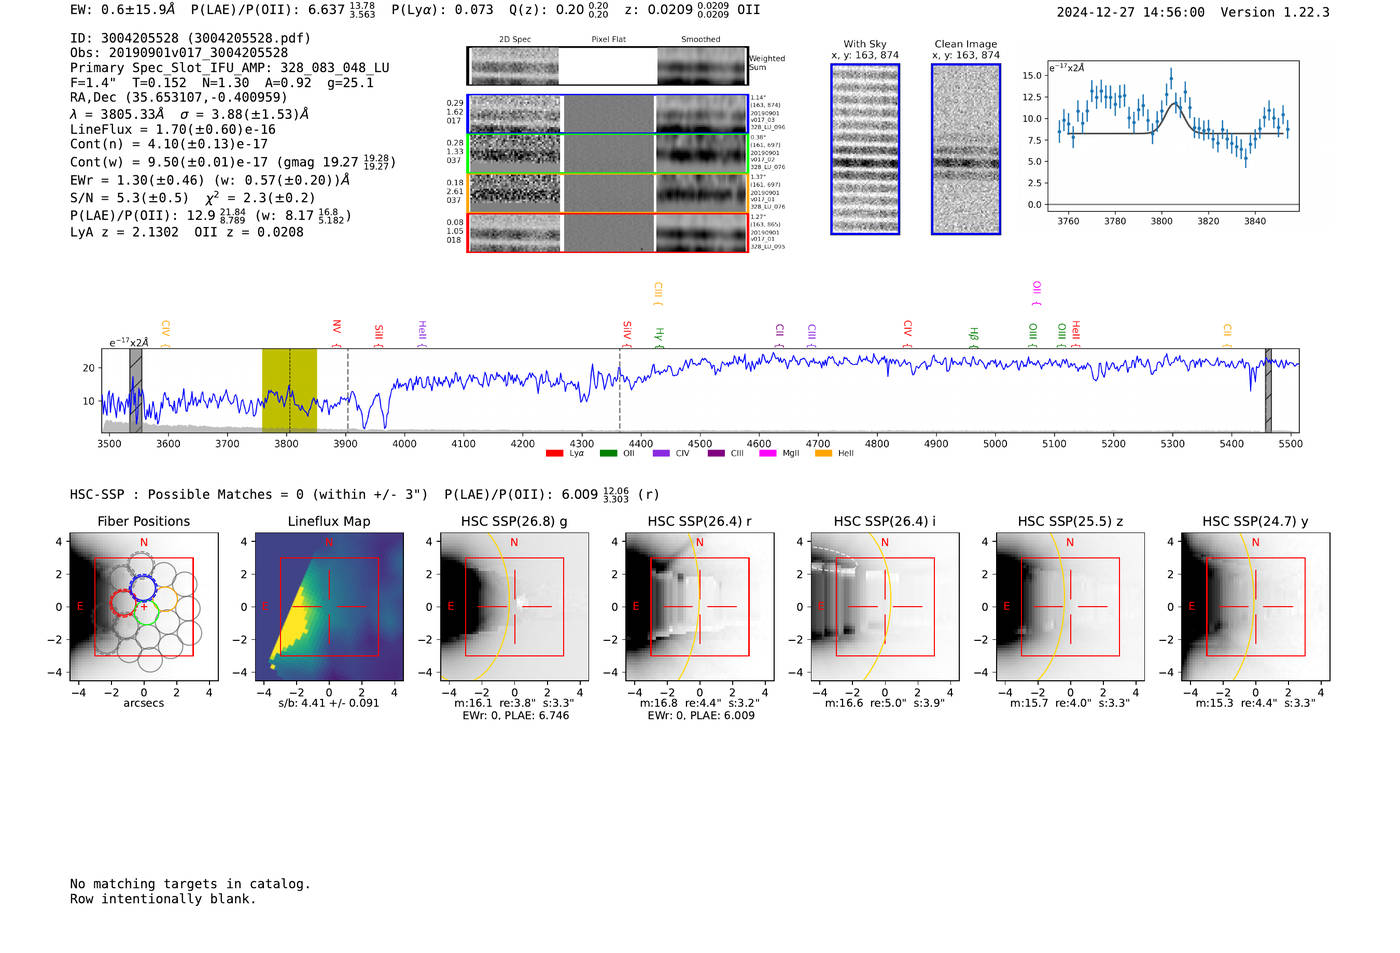Viewport: 1400px width, 953px height.
Task: Click the orange fiber circle in Fiber Positions
Action: click(165, 598)
